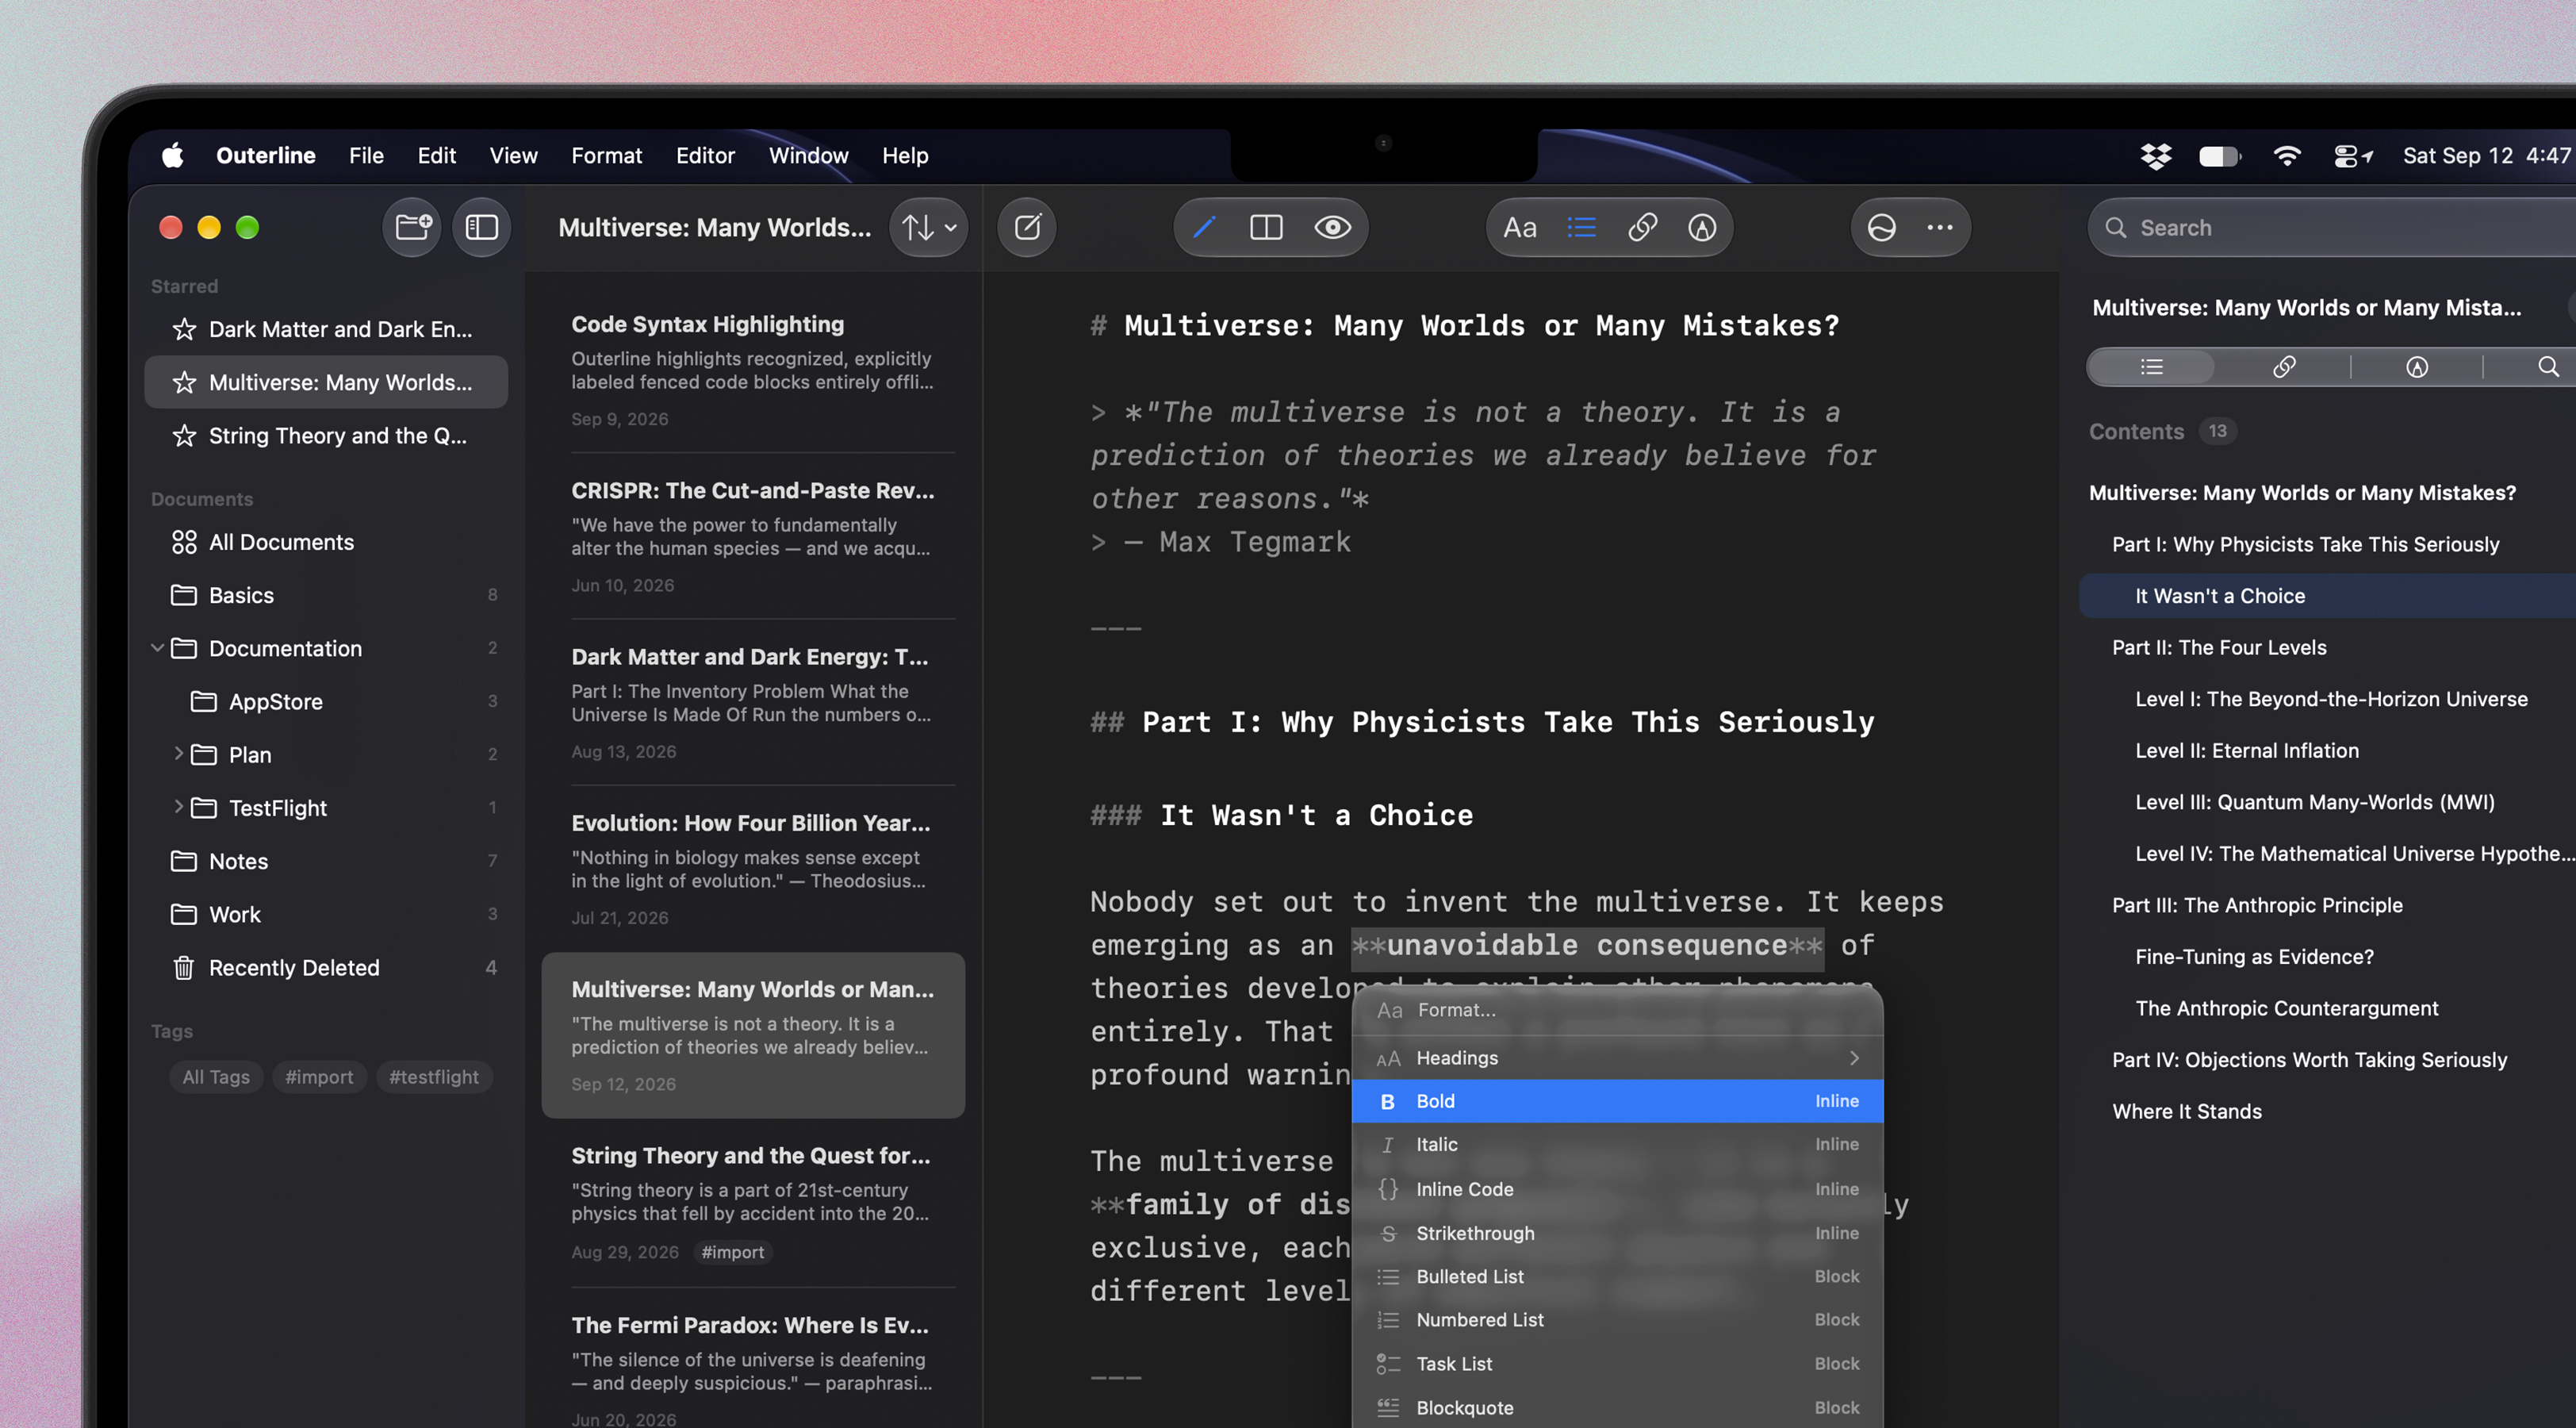Image resolution: width=2576 pixels, height=1428 pixels.
Task: Switch to preview mode (eye icon)
Action: tap(1332, 228)
